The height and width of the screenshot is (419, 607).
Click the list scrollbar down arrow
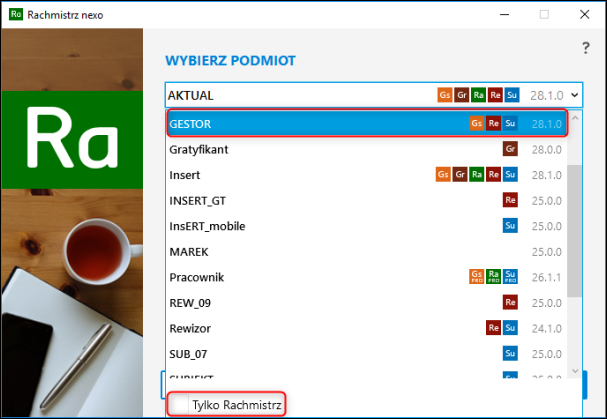click(575, 371)
